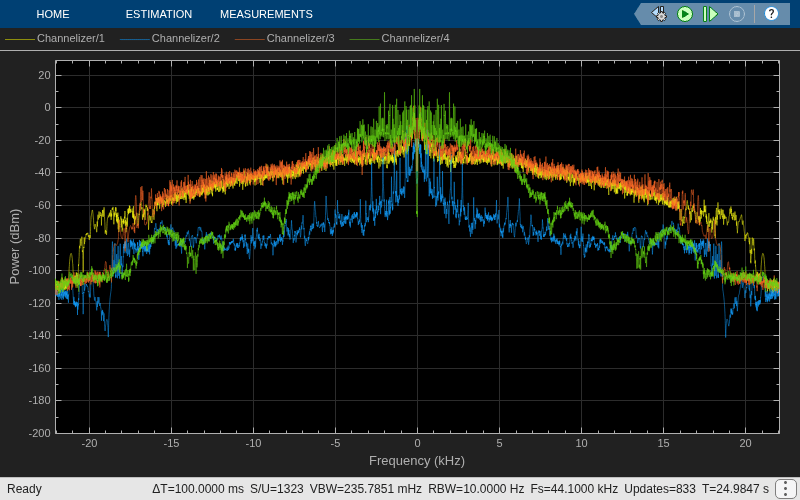Open Help with the question mark icon
The width and height of the screenshot is (800, 500).
point(771,14)
